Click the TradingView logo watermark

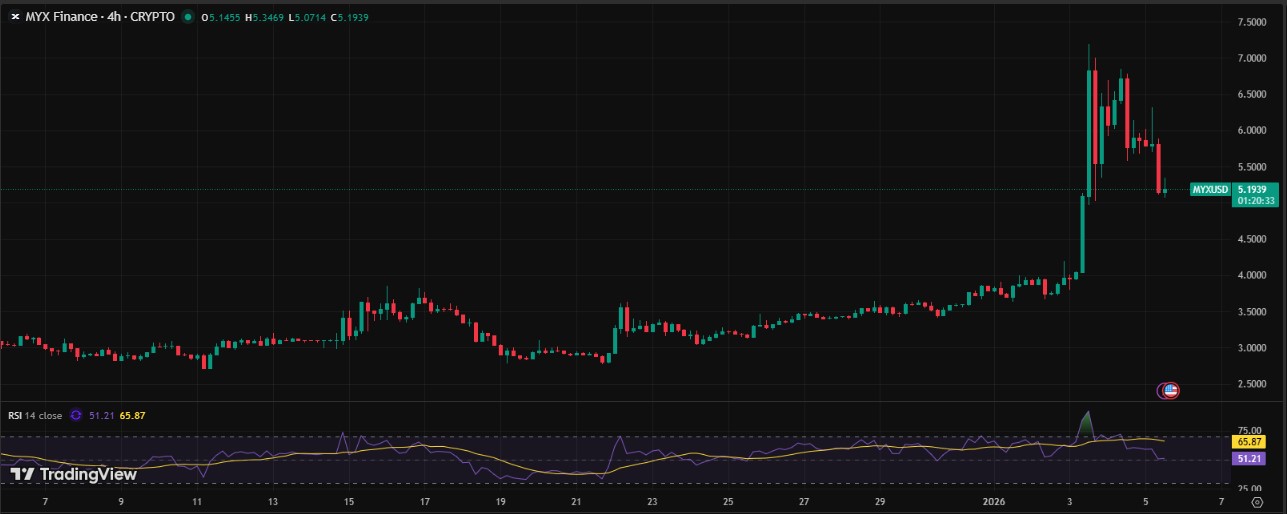point(72,474)
